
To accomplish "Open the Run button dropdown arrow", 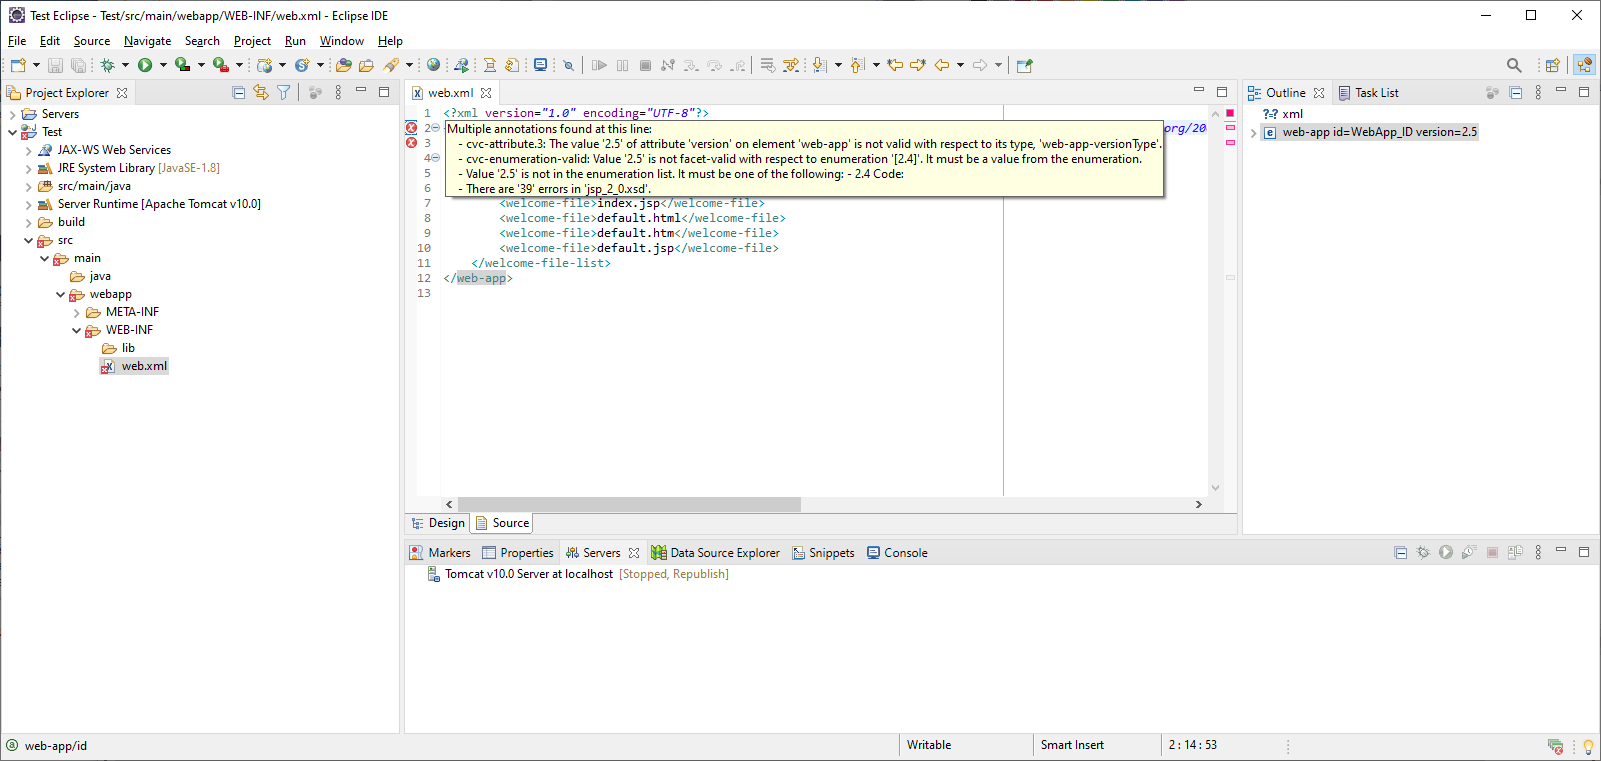I will coord(163,65).
